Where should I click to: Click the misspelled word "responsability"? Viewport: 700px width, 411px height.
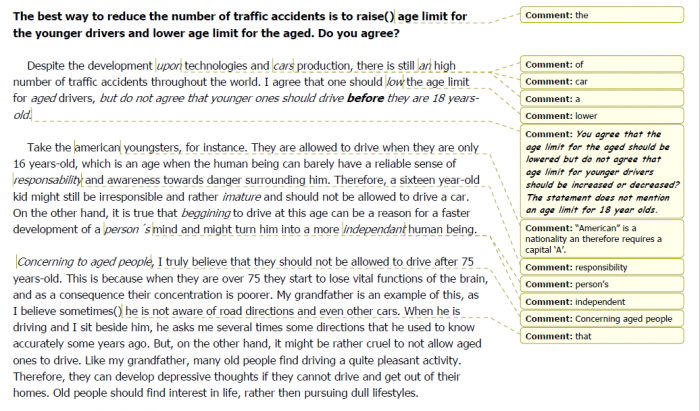click(47, 179)
